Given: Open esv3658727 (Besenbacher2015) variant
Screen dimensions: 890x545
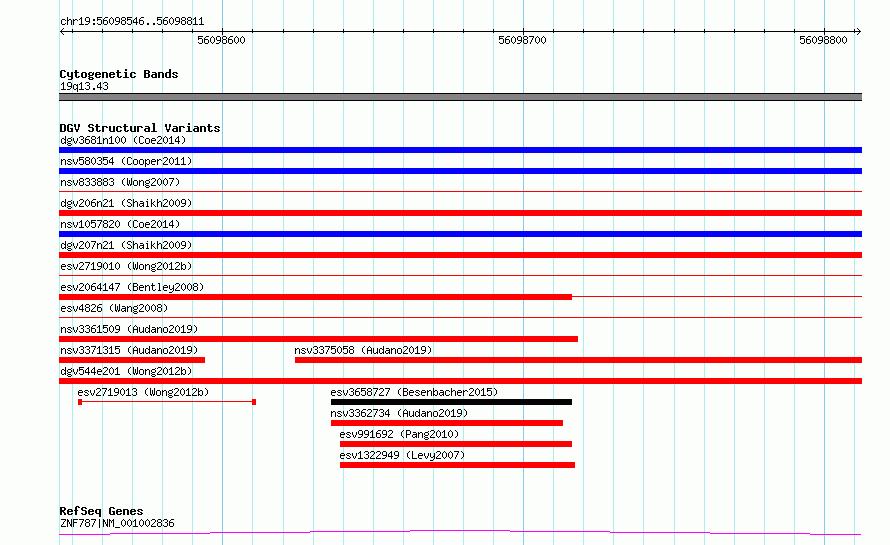Looking at the screenshot, I should [x=414, y=392].
